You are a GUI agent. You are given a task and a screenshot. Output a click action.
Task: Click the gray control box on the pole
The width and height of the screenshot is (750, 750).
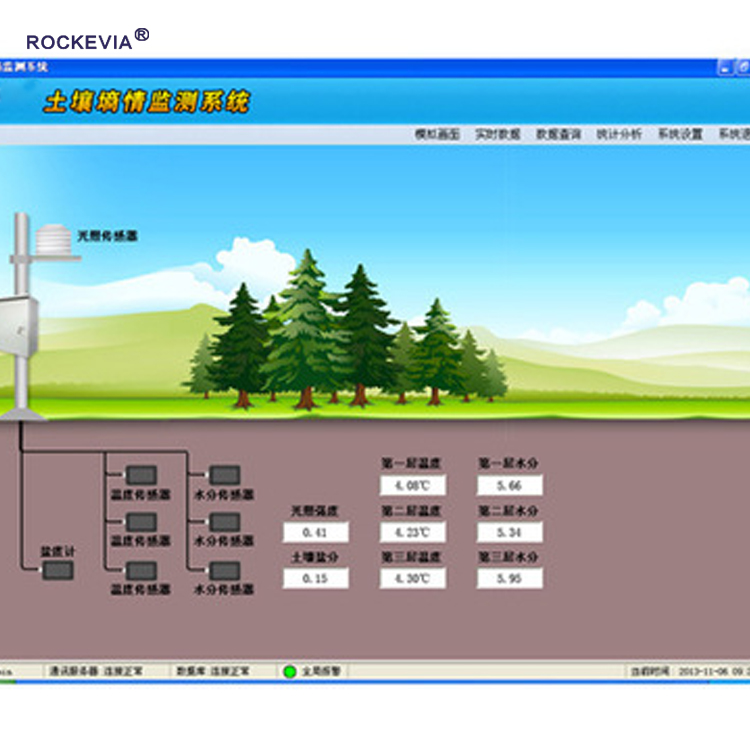pos(17,330)
